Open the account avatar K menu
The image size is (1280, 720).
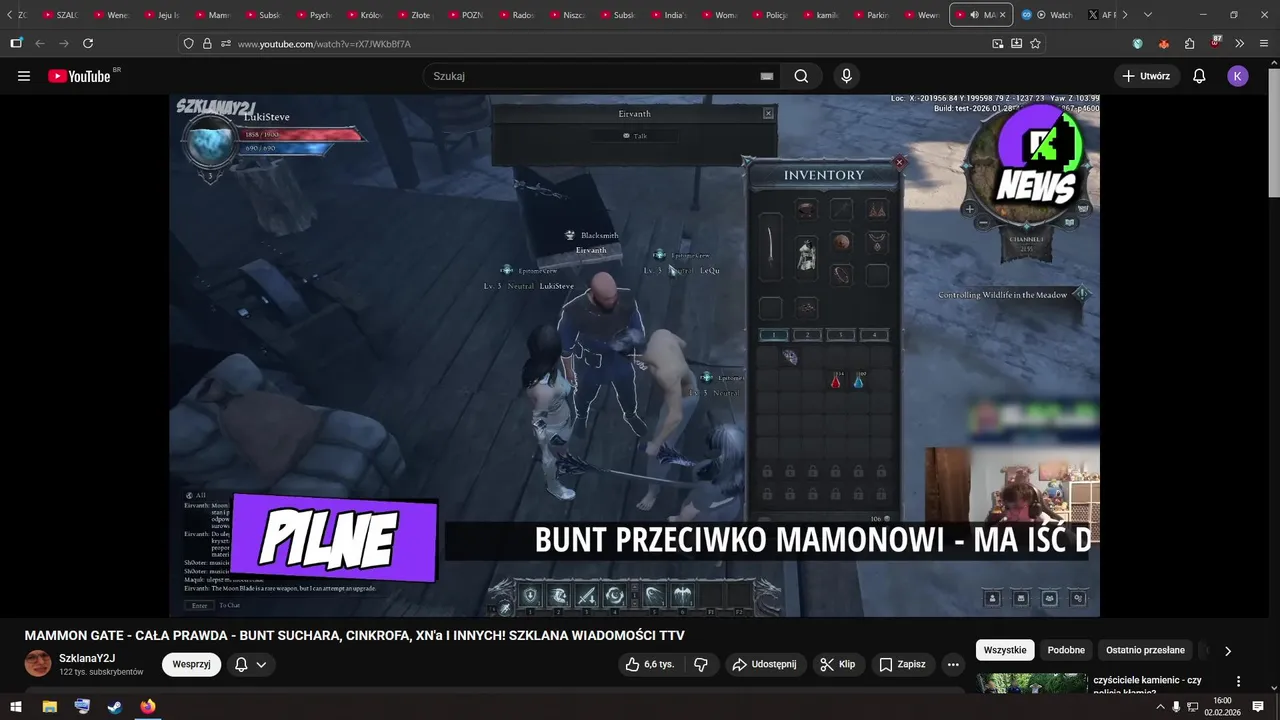click(1238, 76)
